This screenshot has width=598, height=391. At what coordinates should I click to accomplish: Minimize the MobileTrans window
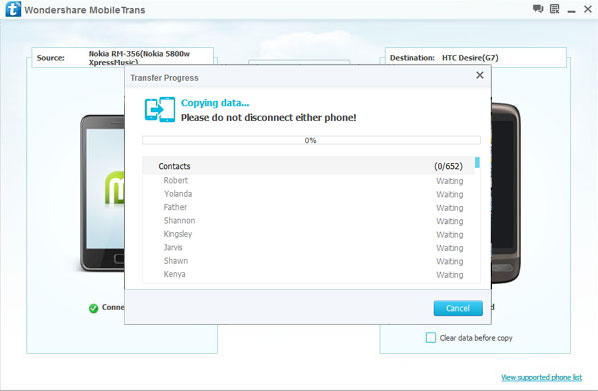pos(571,10)
